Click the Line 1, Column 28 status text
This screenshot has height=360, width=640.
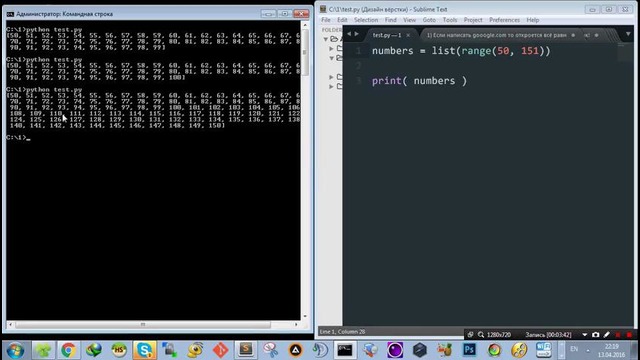click(x=342, y=332)
